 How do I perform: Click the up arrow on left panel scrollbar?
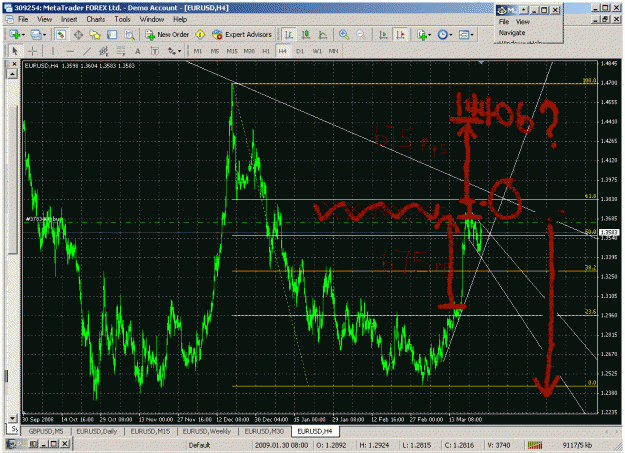coord(12,74)
